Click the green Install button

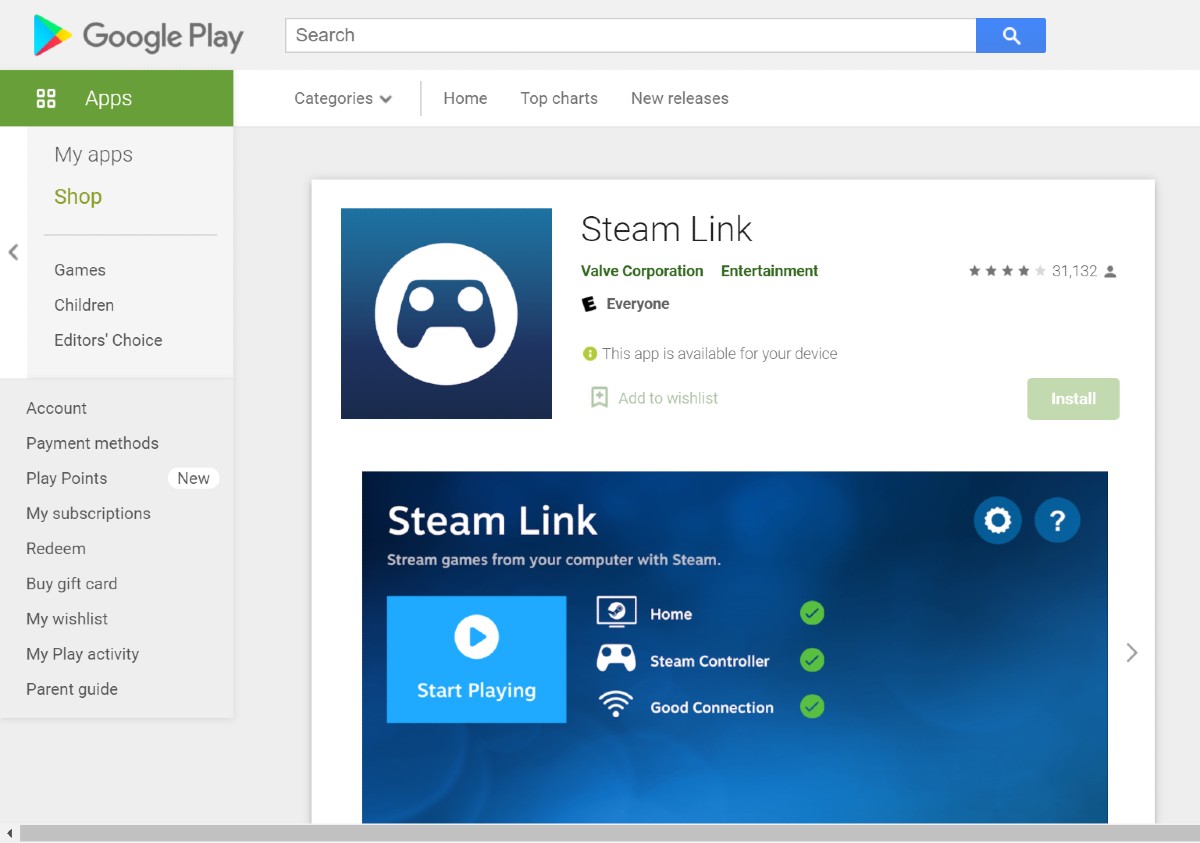1073,398
